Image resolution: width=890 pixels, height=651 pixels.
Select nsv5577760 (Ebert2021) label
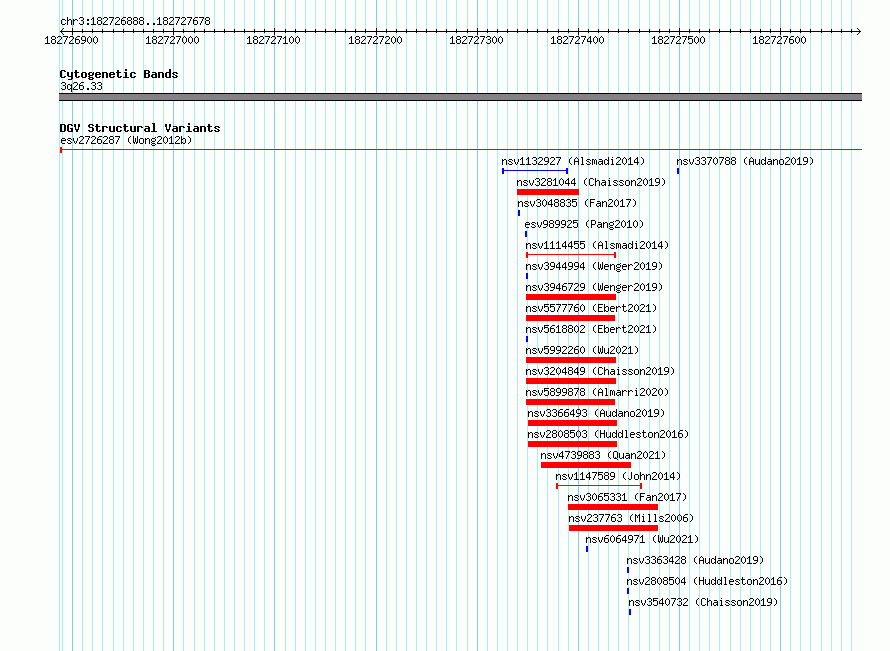tap(591, 308)
